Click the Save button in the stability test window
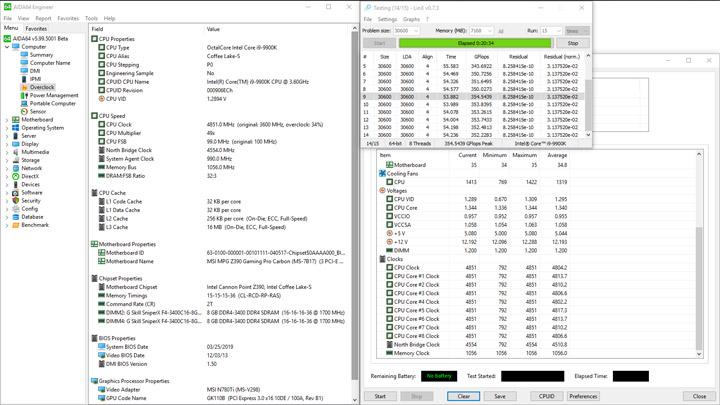 tap(500, 396)
